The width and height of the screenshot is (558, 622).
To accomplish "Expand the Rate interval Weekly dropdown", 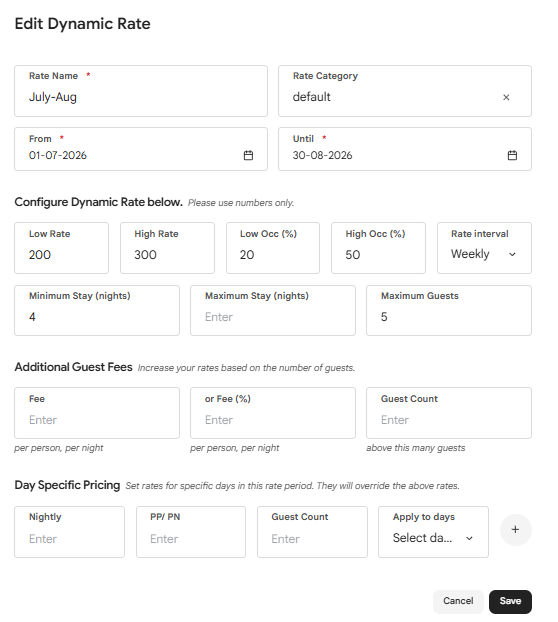I will click(484, 248).
